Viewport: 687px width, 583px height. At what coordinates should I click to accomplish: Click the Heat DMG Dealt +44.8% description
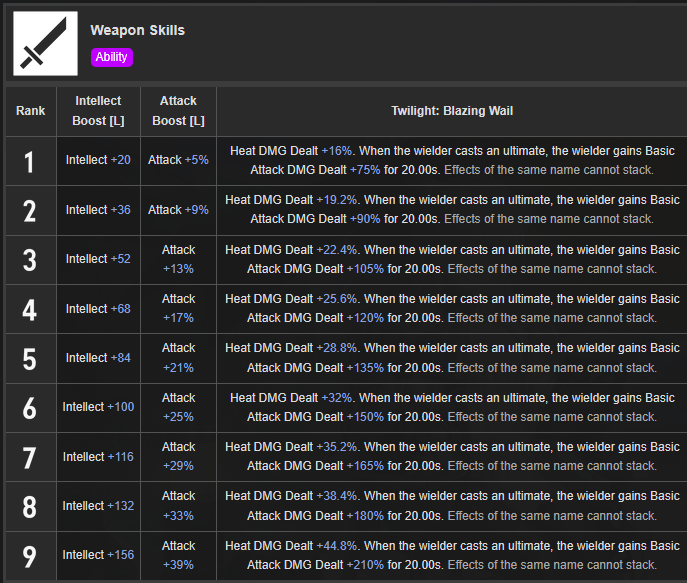(x=452, y=556)
